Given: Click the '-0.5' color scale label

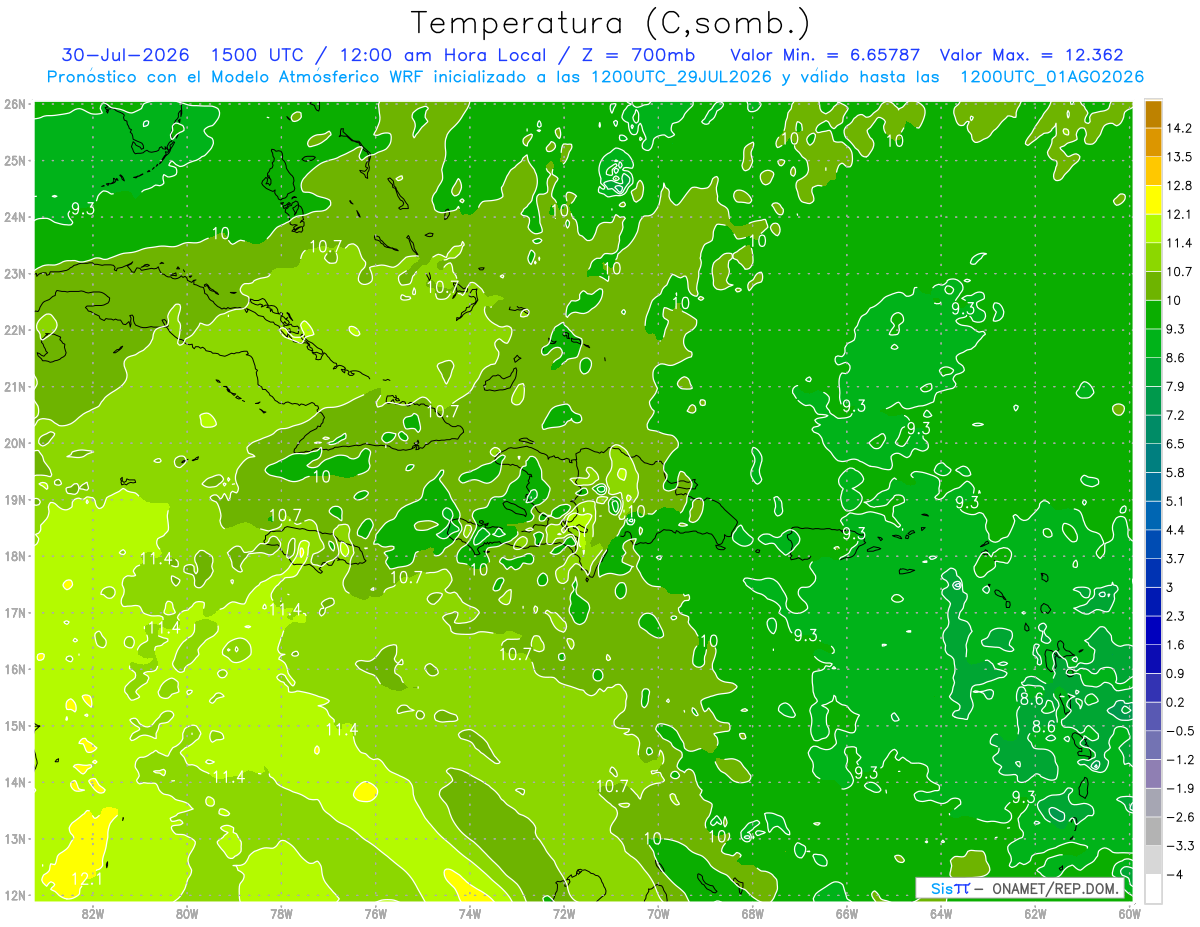Looking at the screenshot, I should tap(1179, 731).
